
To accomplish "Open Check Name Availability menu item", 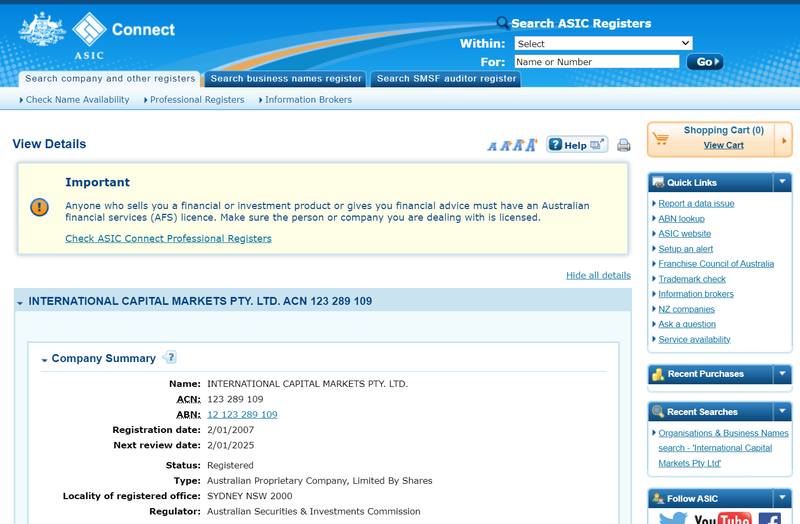I will tap(77, 100).
